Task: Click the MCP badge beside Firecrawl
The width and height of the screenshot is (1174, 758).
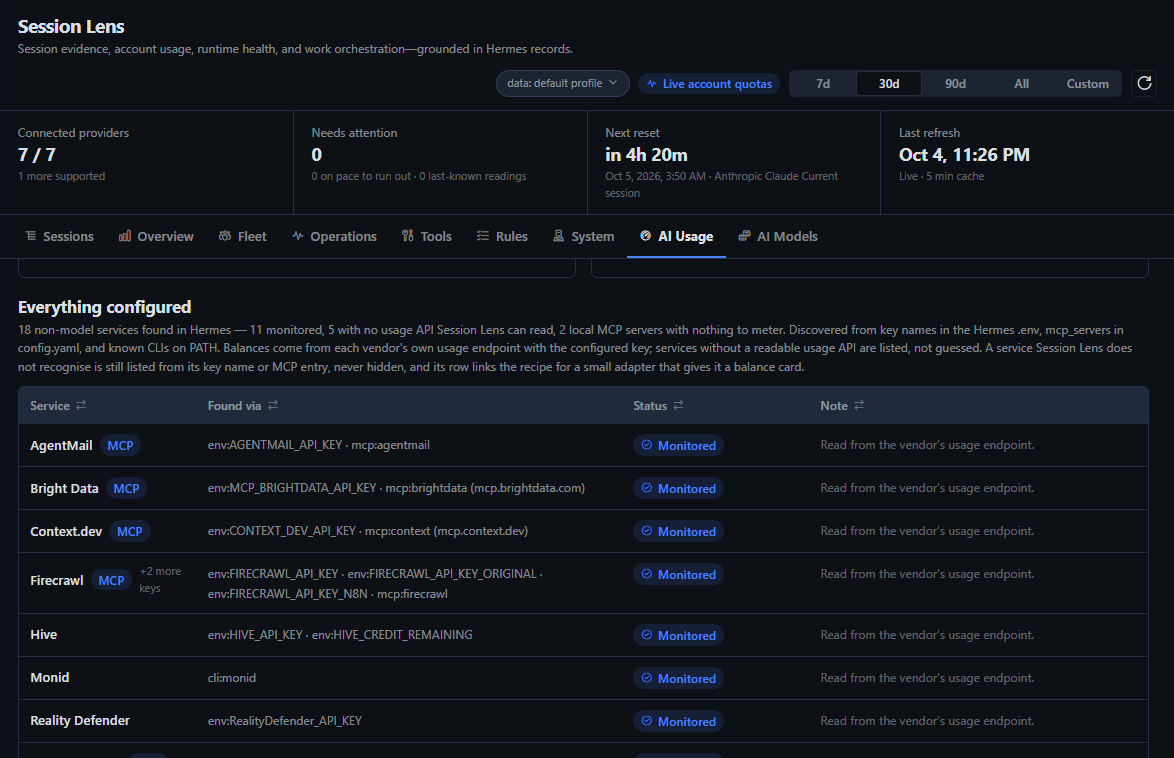Action: [111, 580]
